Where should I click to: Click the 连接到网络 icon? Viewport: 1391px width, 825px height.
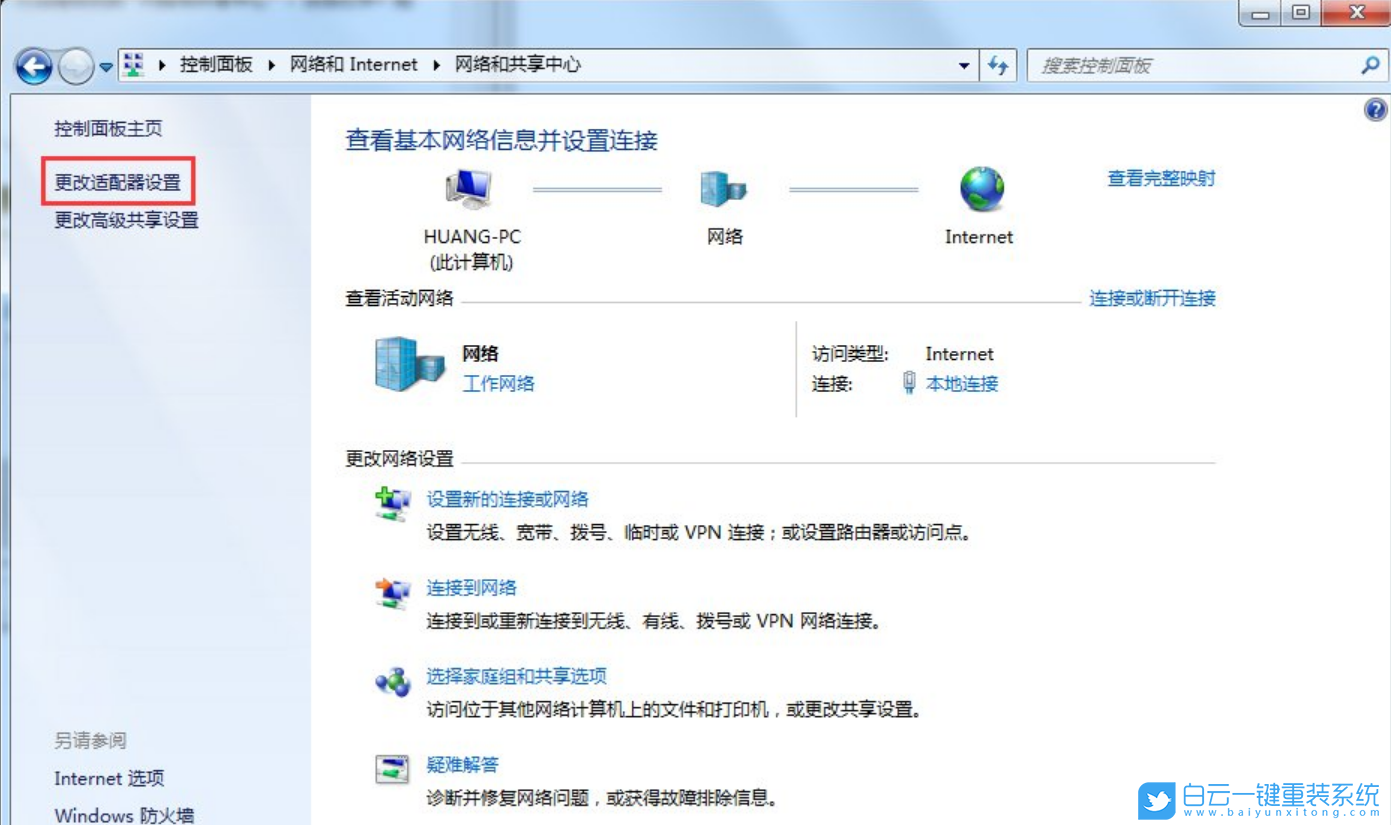pyautogui.click(x=392, y=589)
